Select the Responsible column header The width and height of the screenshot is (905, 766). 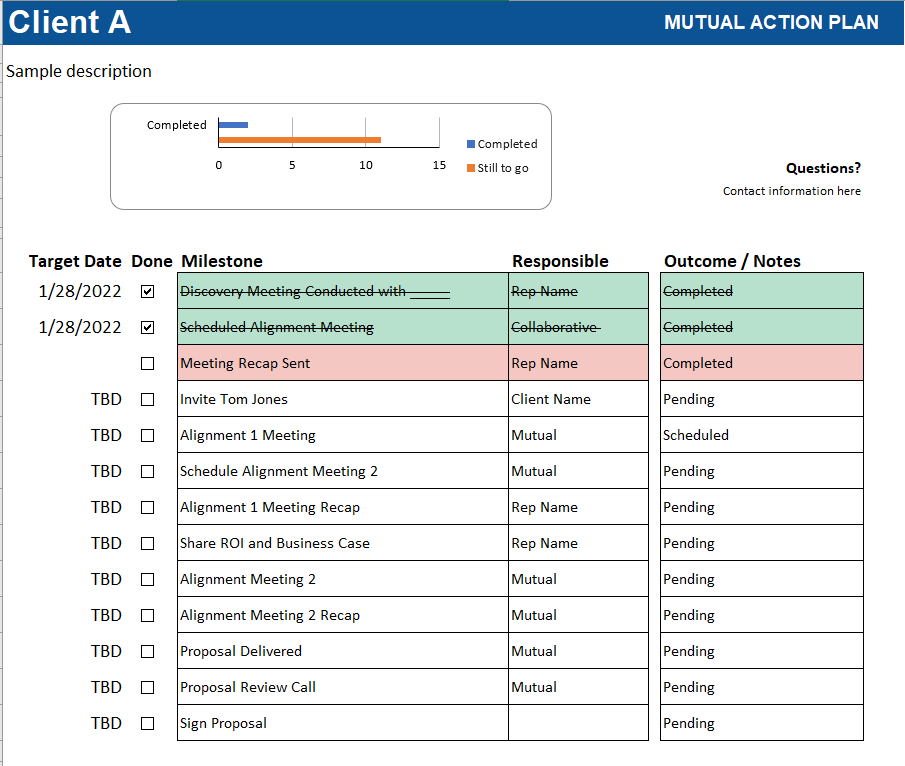pyautogui.click(x=560, y=261)
